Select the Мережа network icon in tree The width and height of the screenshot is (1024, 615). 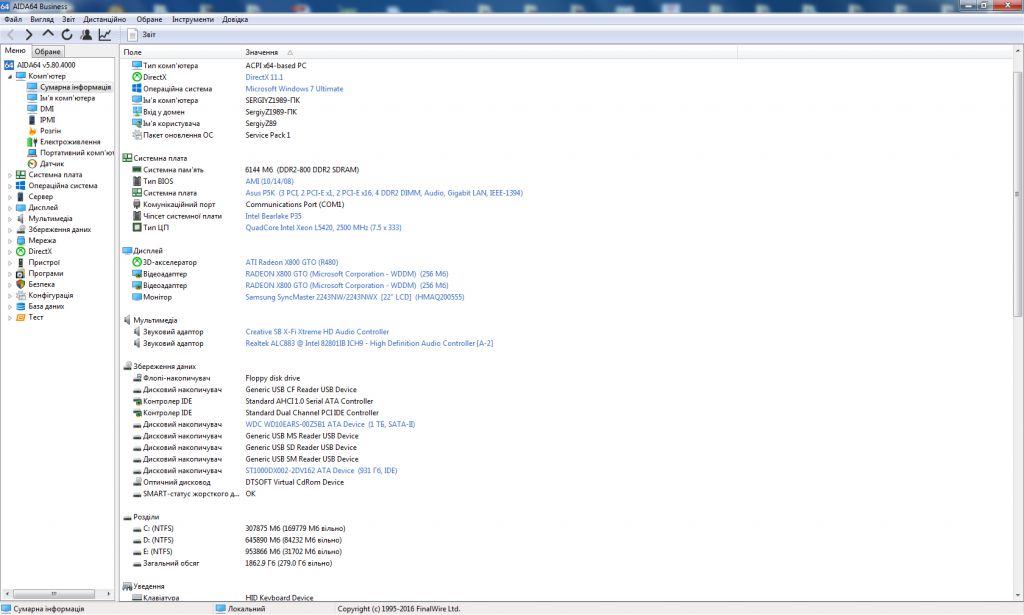click(20, 240)
